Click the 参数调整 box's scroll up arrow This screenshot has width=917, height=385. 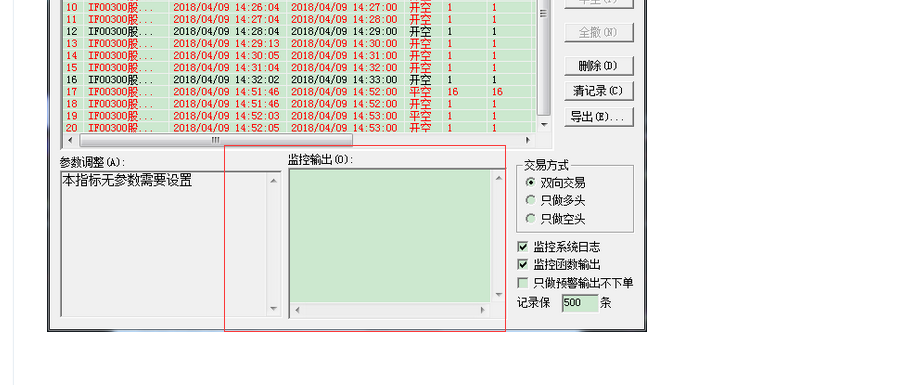click(274, 180)
